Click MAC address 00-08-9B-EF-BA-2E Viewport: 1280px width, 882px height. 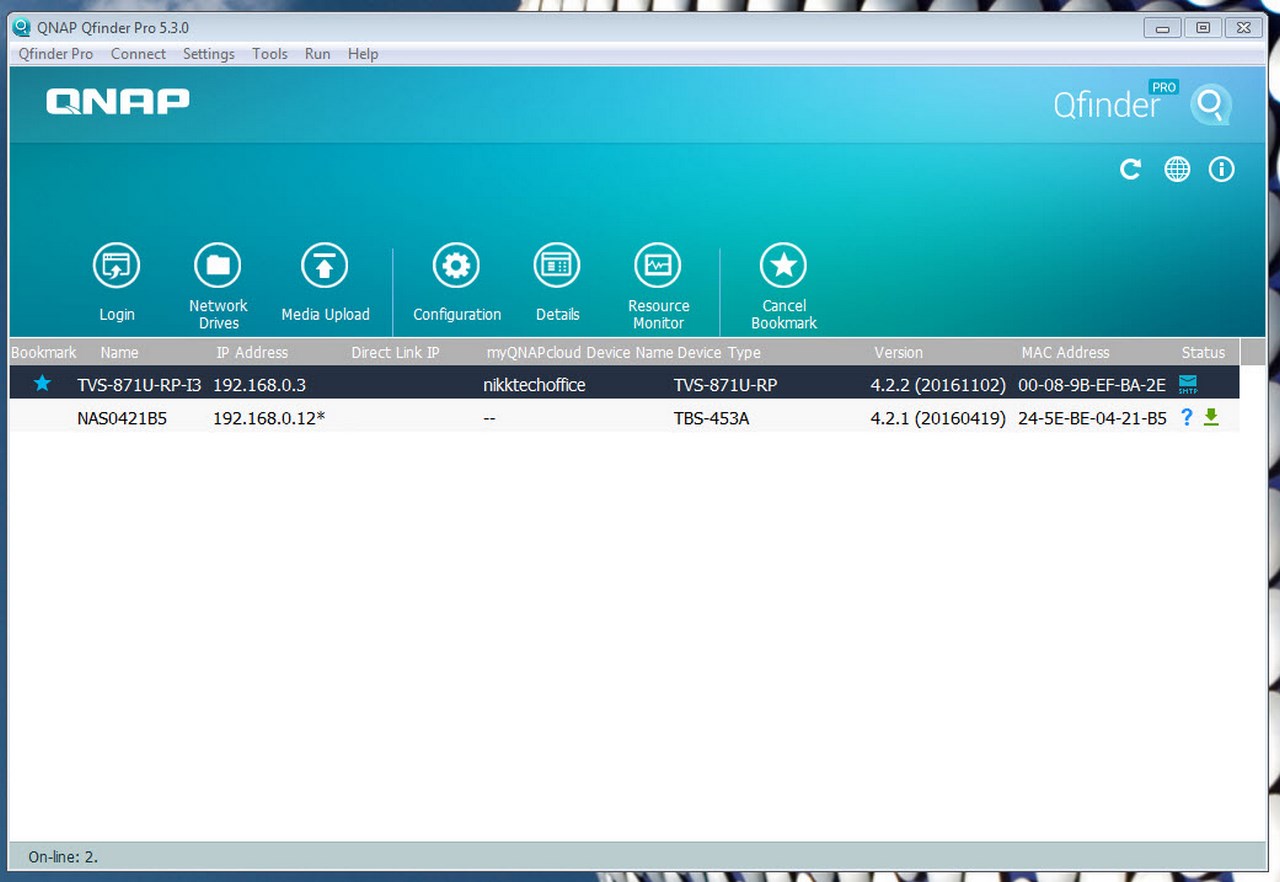click(x=1092, y=384)
